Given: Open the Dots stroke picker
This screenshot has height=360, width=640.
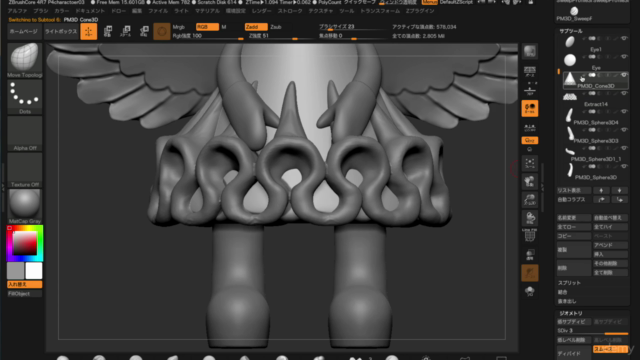Looking at the screenshot, I should [x=24, y=97].
